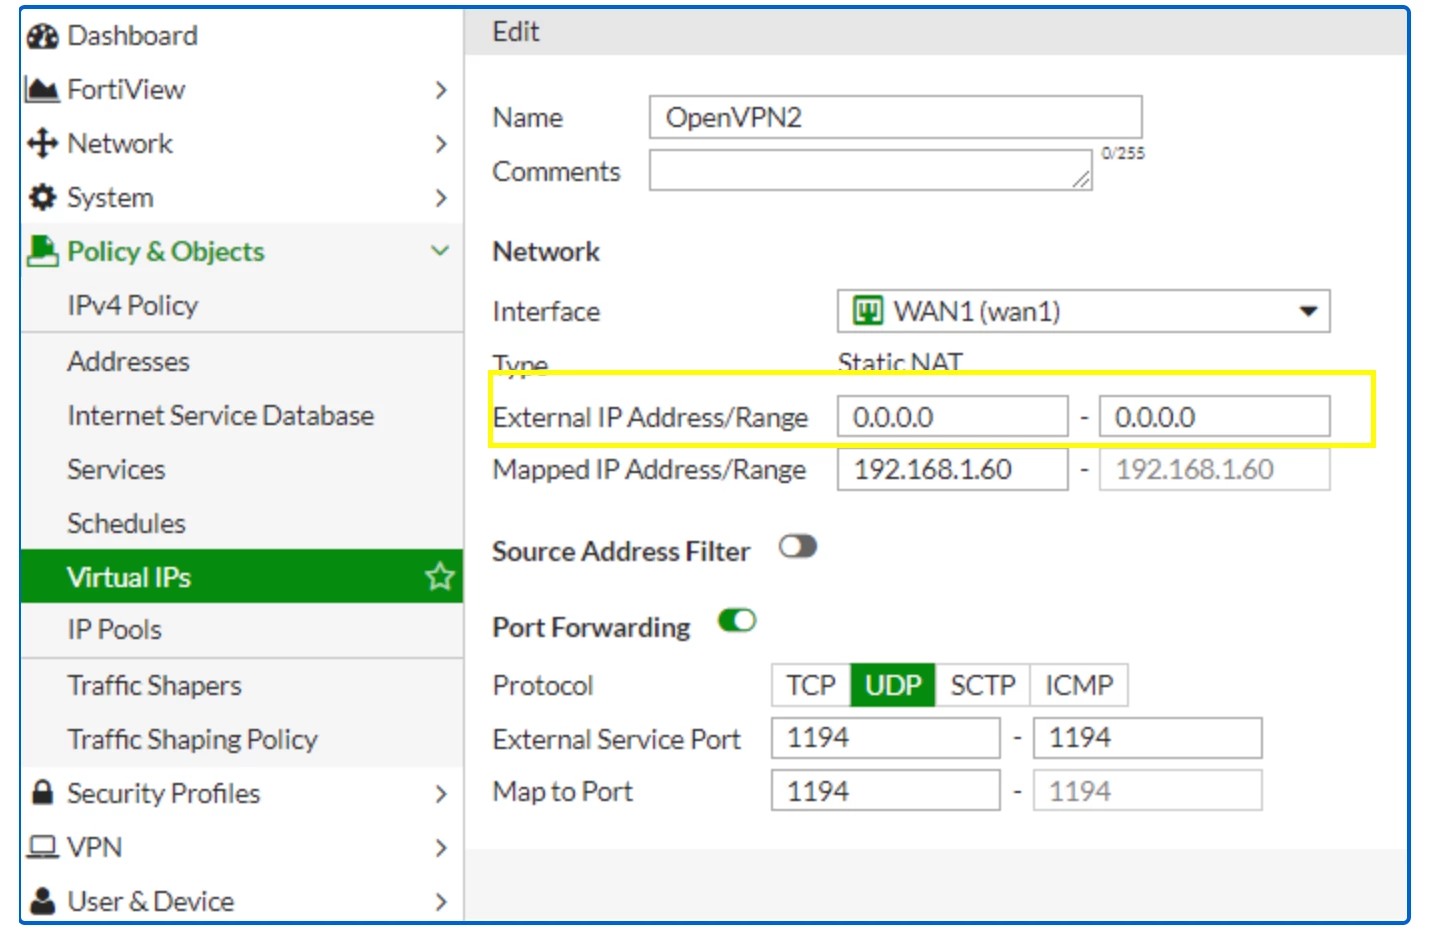Expand the User & Device menu chevron
This screenshot has height=932, width=1436.
tap(441, 902)
